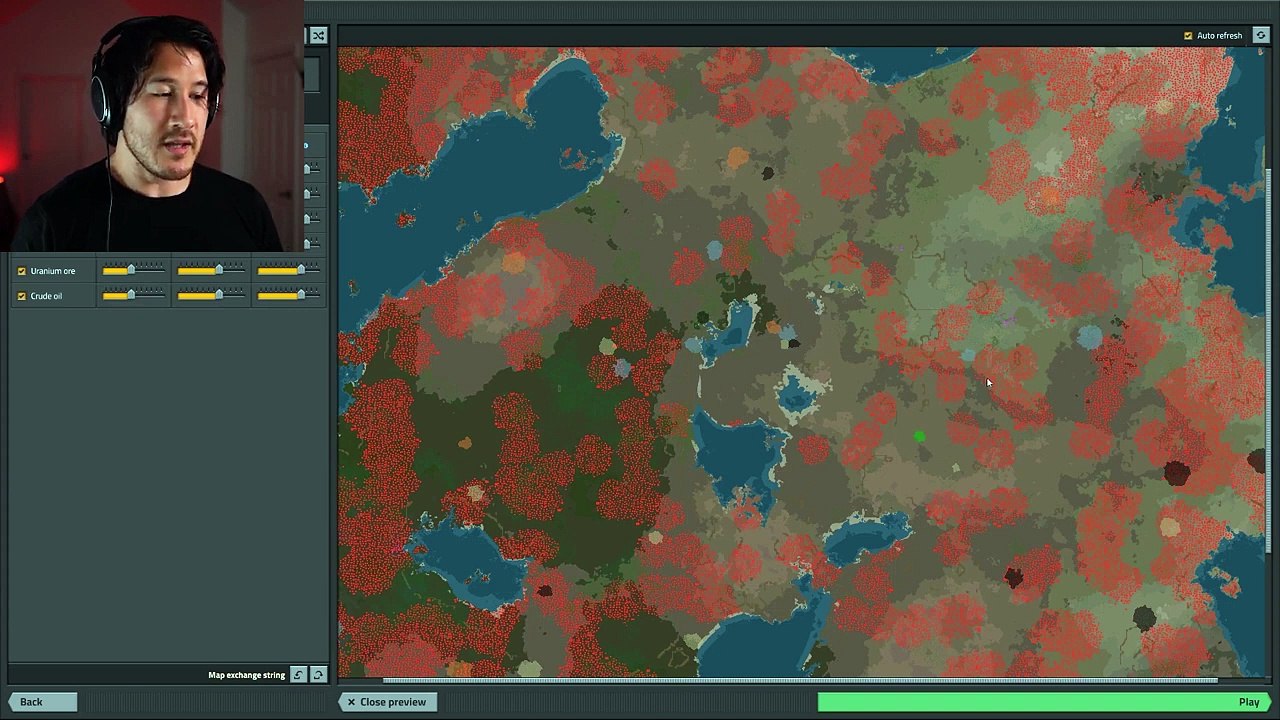The width and height of the screenshot is (1280, 720).
Task: Click the Uranium ore label
Action: pyautogui.click(x=52, y=271)
